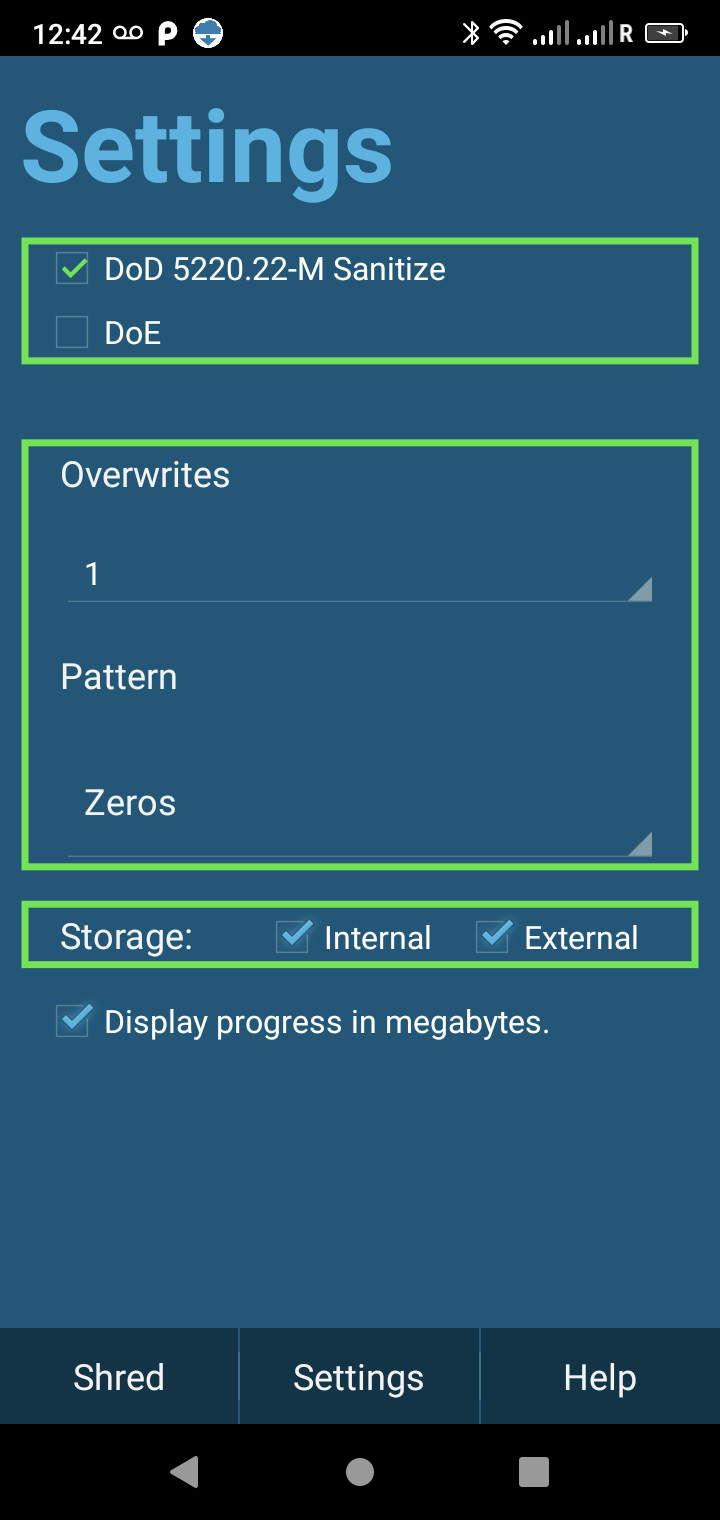Toggle Display progress in megabytes checkbox
The height and width of the screenshot is (1520, 720).
[x=72, y=1021]
